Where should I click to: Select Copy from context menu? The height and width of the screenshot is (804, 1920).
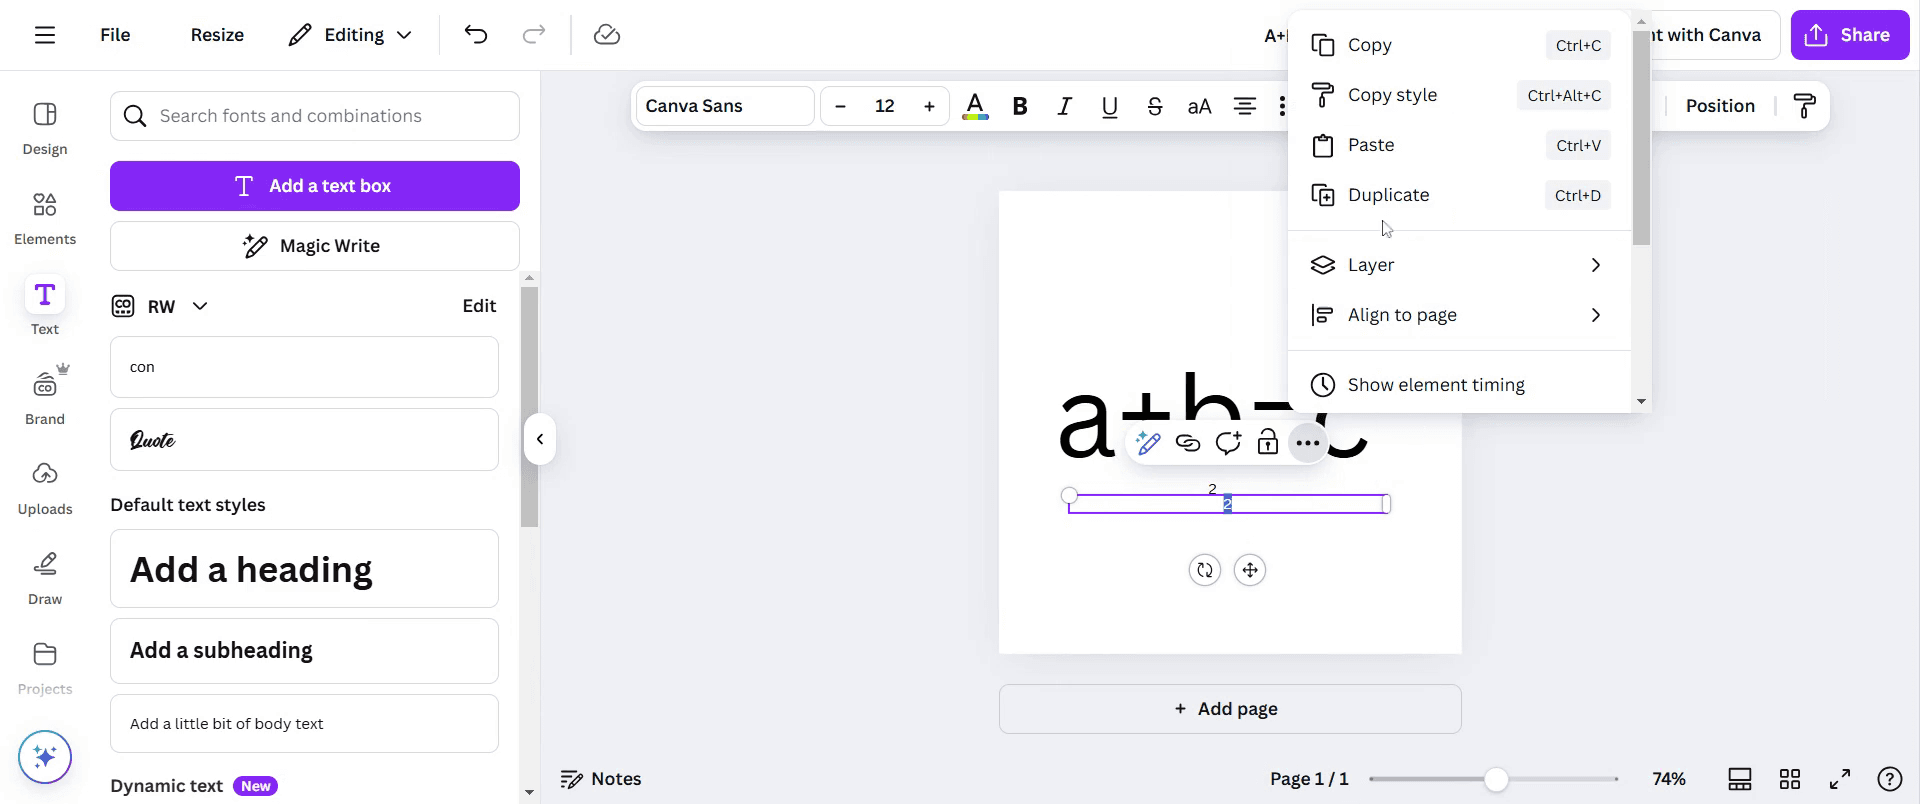pyautogui.click(x=1460, y=45)
